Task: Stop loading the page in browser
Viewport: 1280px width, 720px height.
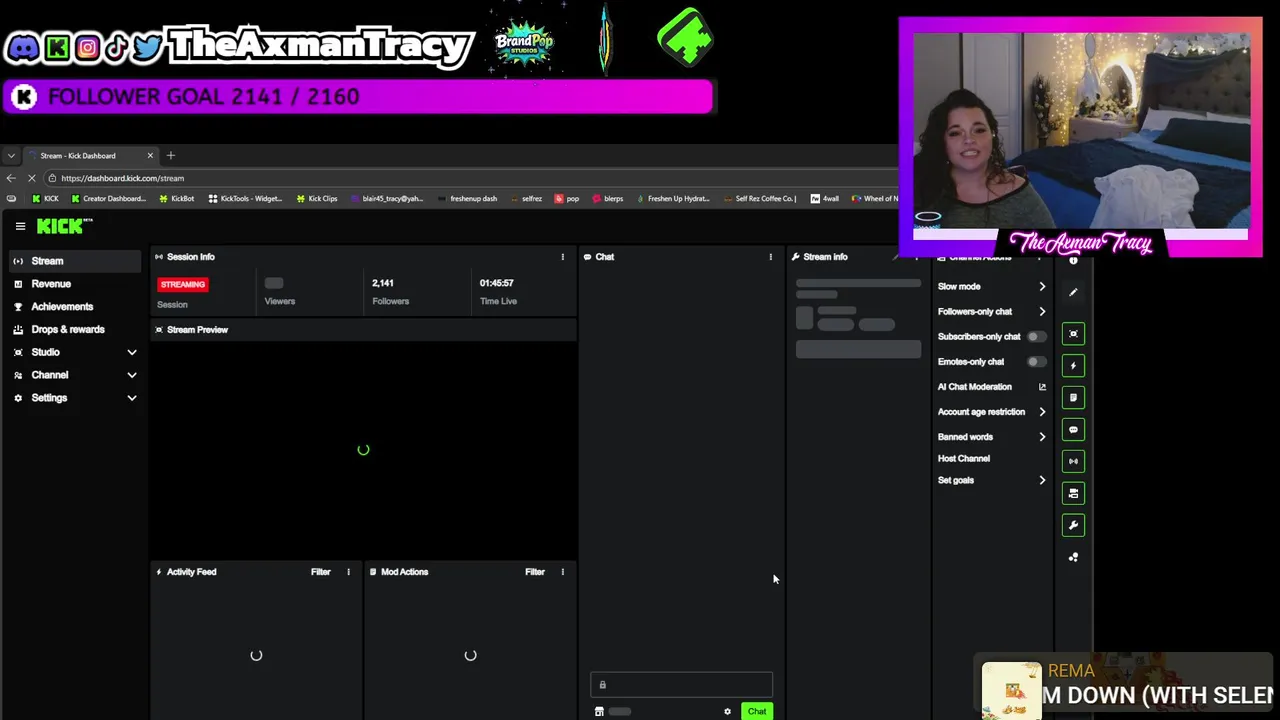Action: [31, 178]
